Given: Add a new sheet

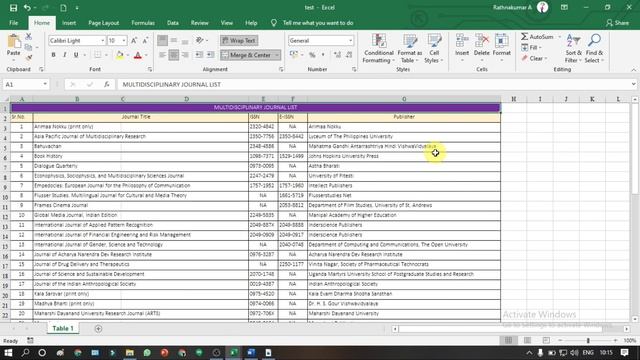Looking at the screenshot, I should tap(98, 329).
